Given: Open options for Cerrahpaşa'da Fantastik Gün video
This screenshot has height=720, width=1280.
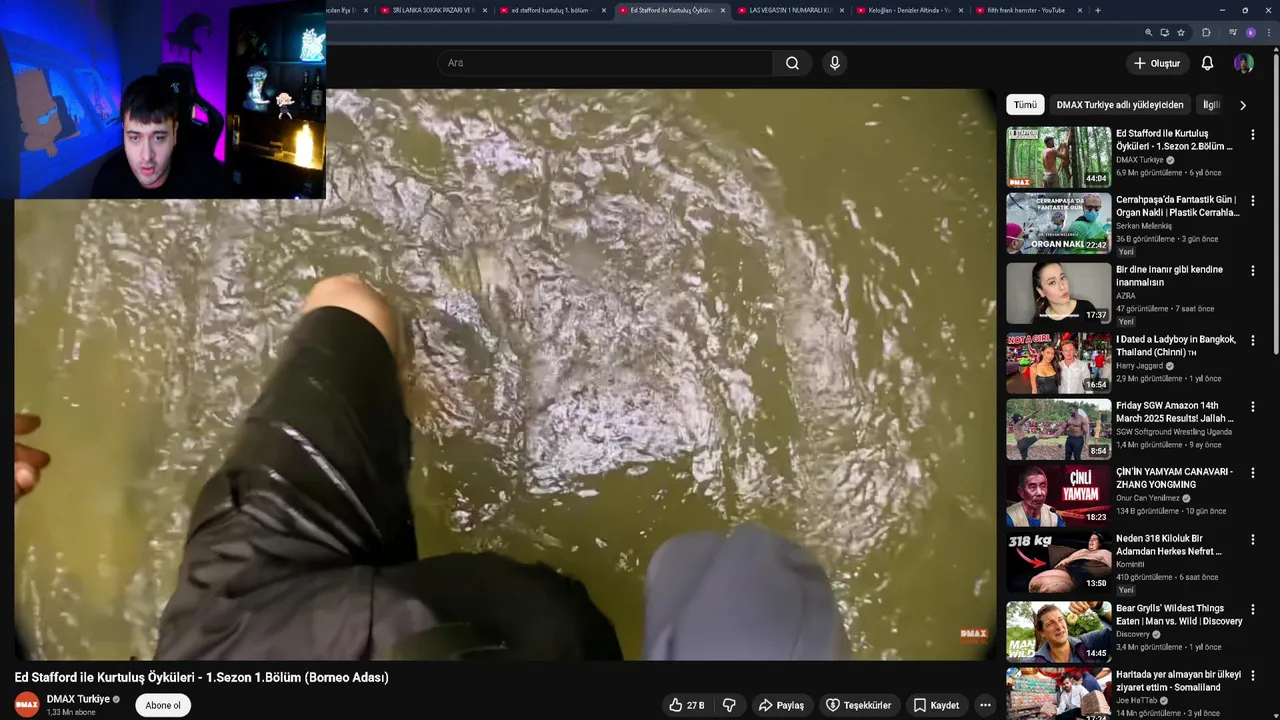Looking at the screenshot, I should [x=1252, y=201].
